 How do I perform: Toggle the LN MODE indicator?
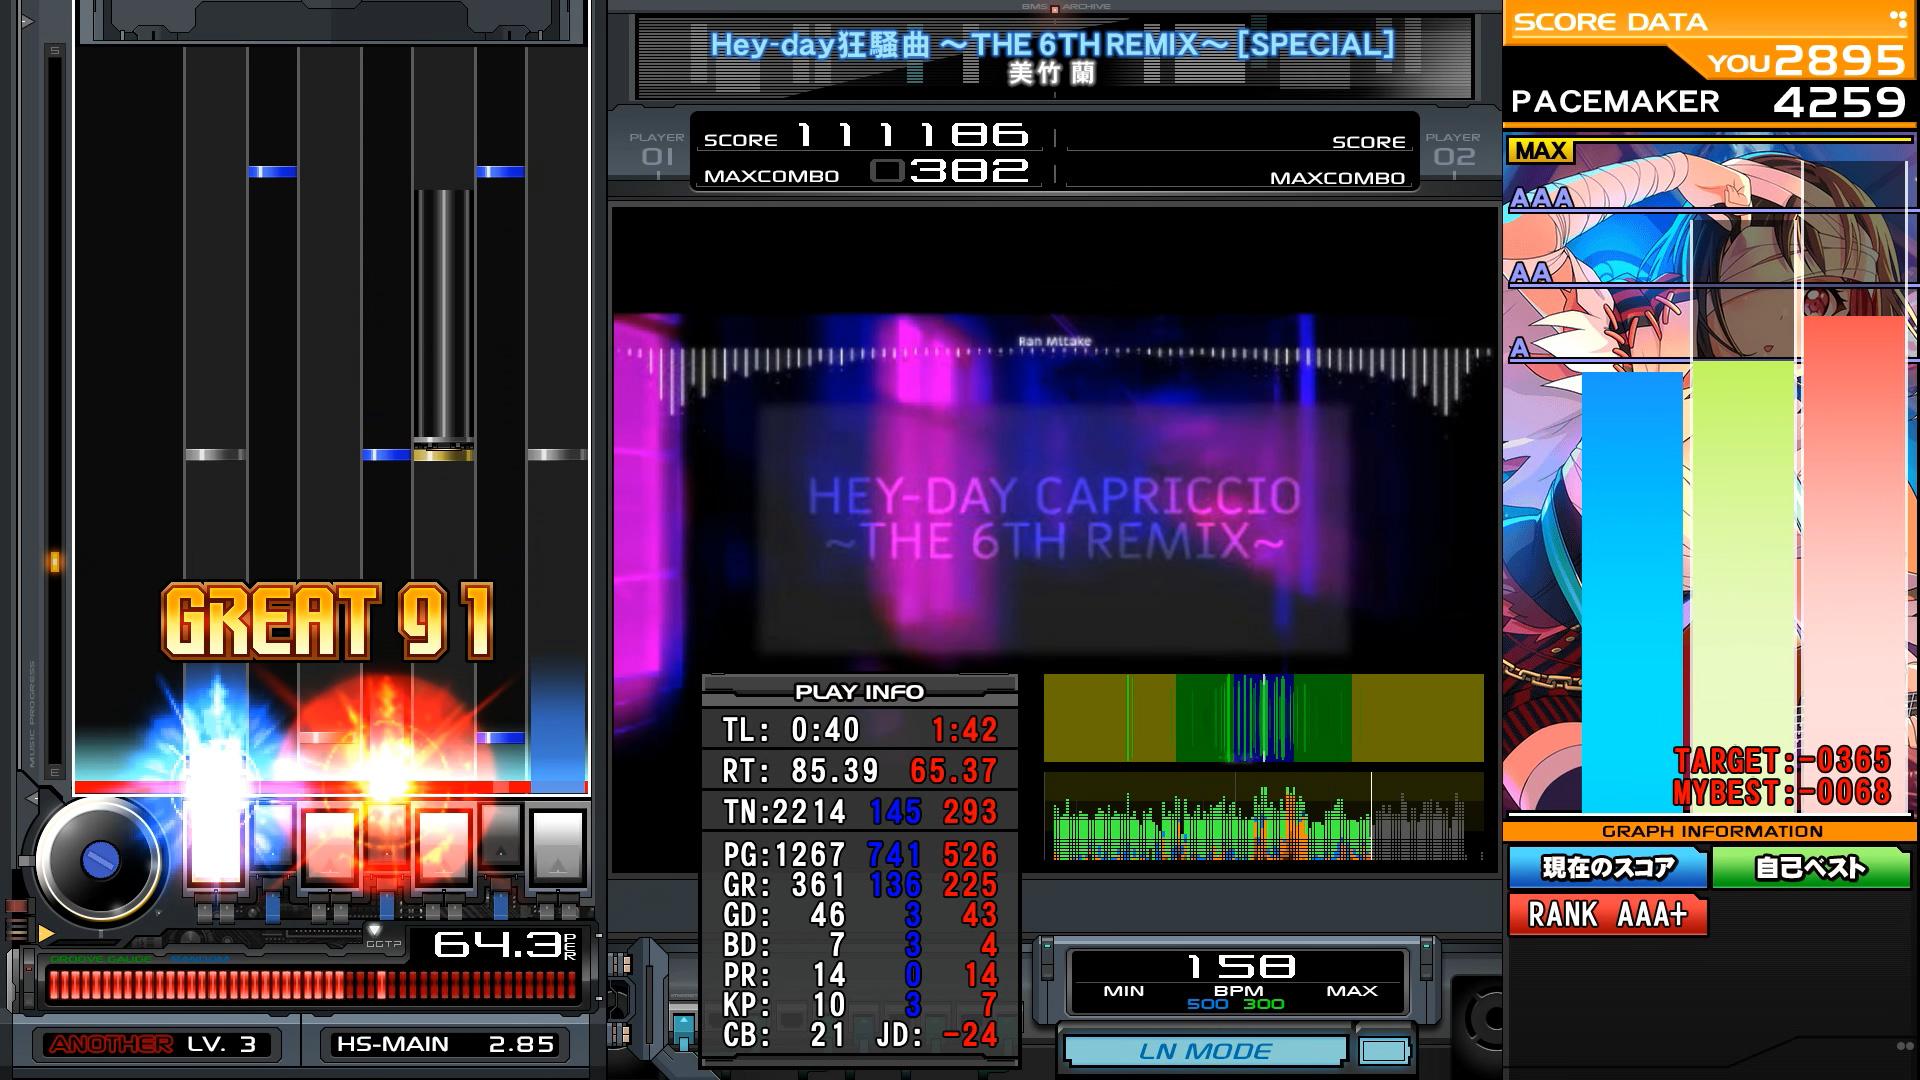click(x=1205, y=1051)
